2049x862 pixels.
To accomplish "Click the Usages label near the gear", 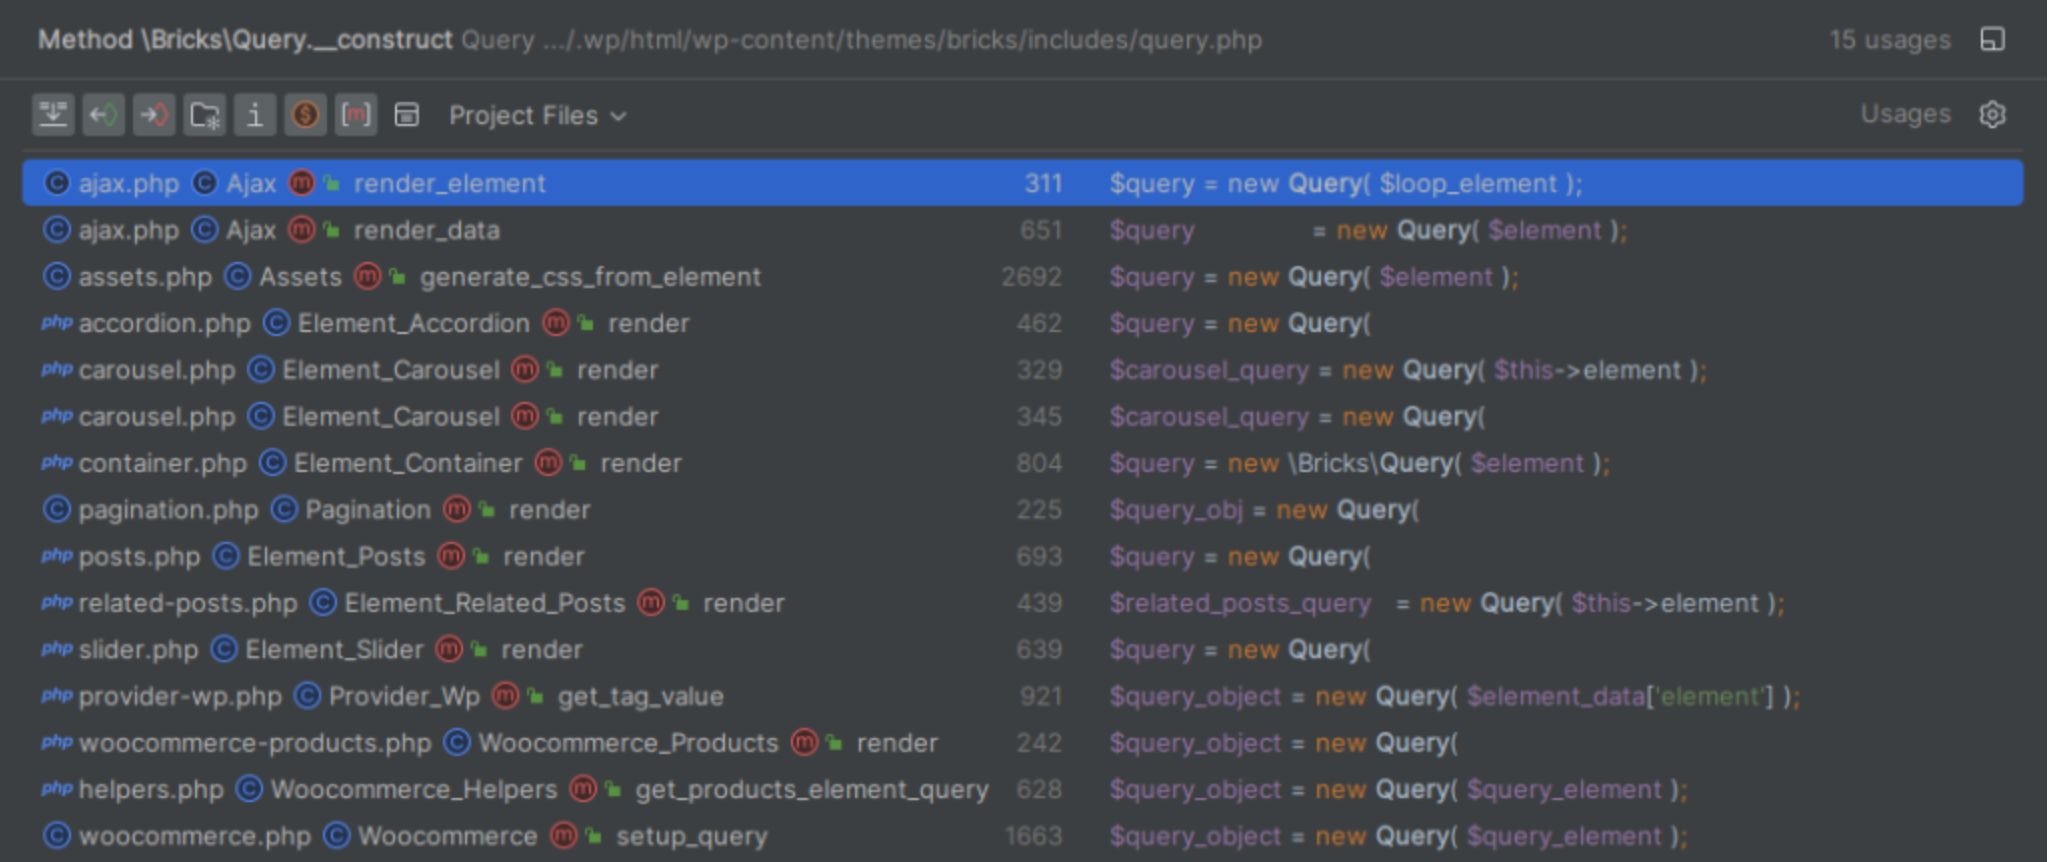I will point(1904,115).
